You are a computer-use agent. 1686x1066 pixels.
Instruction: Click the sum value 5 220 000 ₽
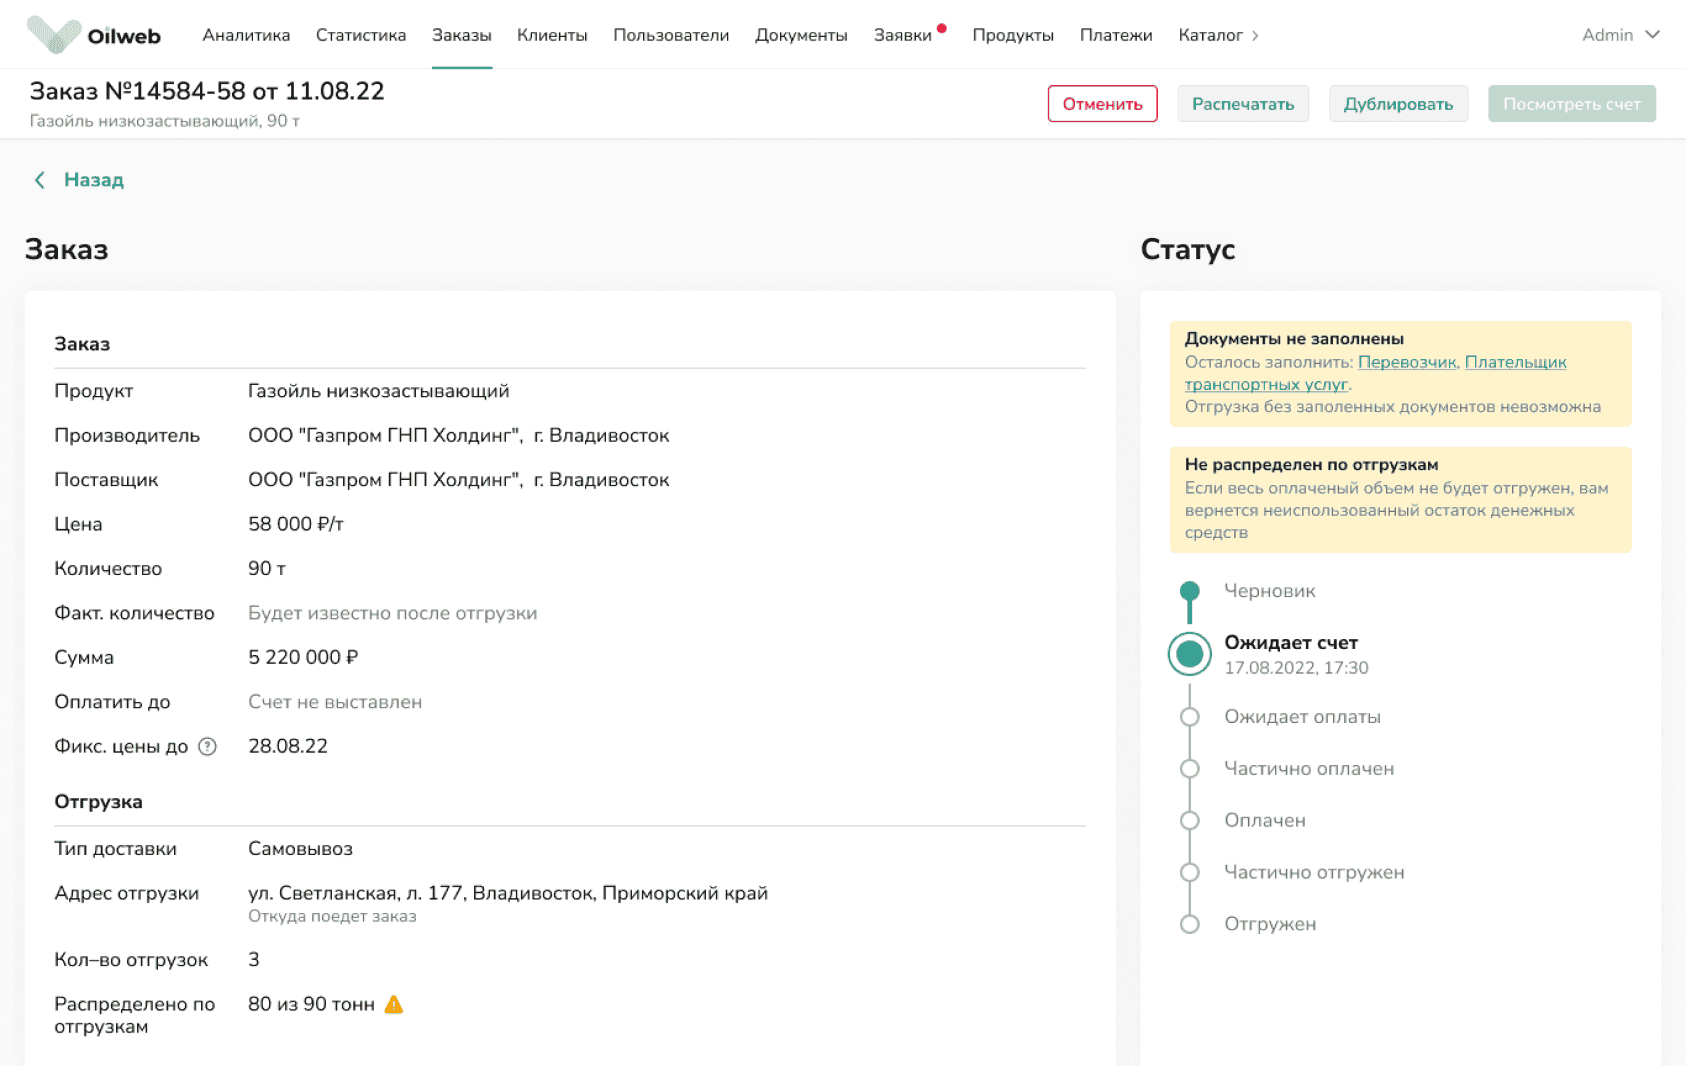(x=303, y=657)
